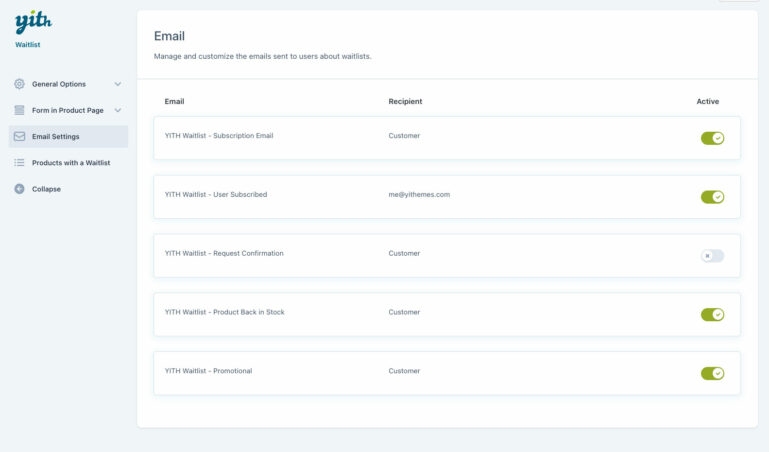Click Customer recipient in Back in Stock row
769x452 pixels.
click(404, 312)
